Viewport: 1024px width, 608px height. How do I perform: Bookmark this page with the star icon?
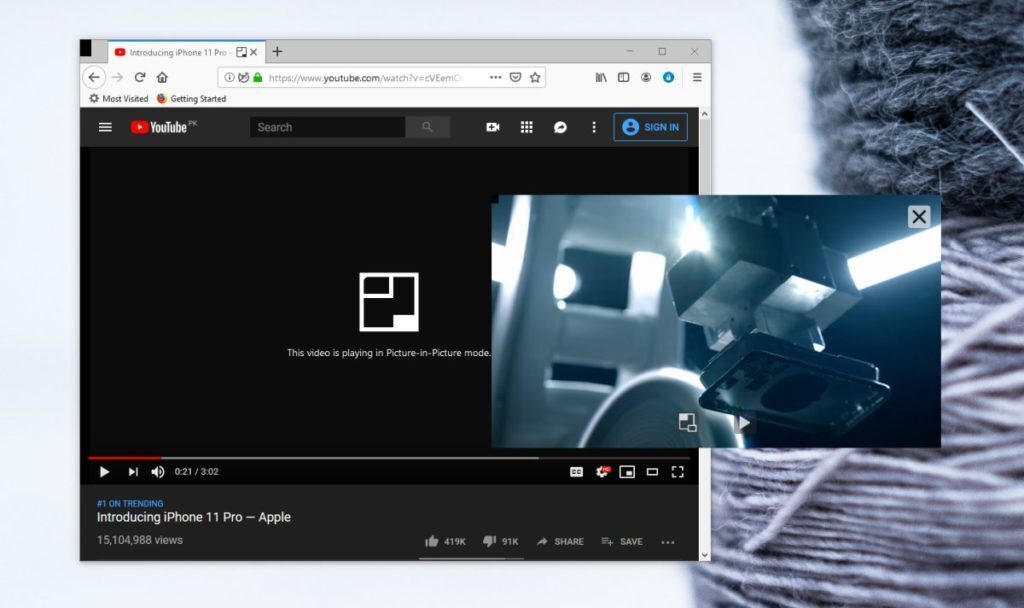click(537, 77)
